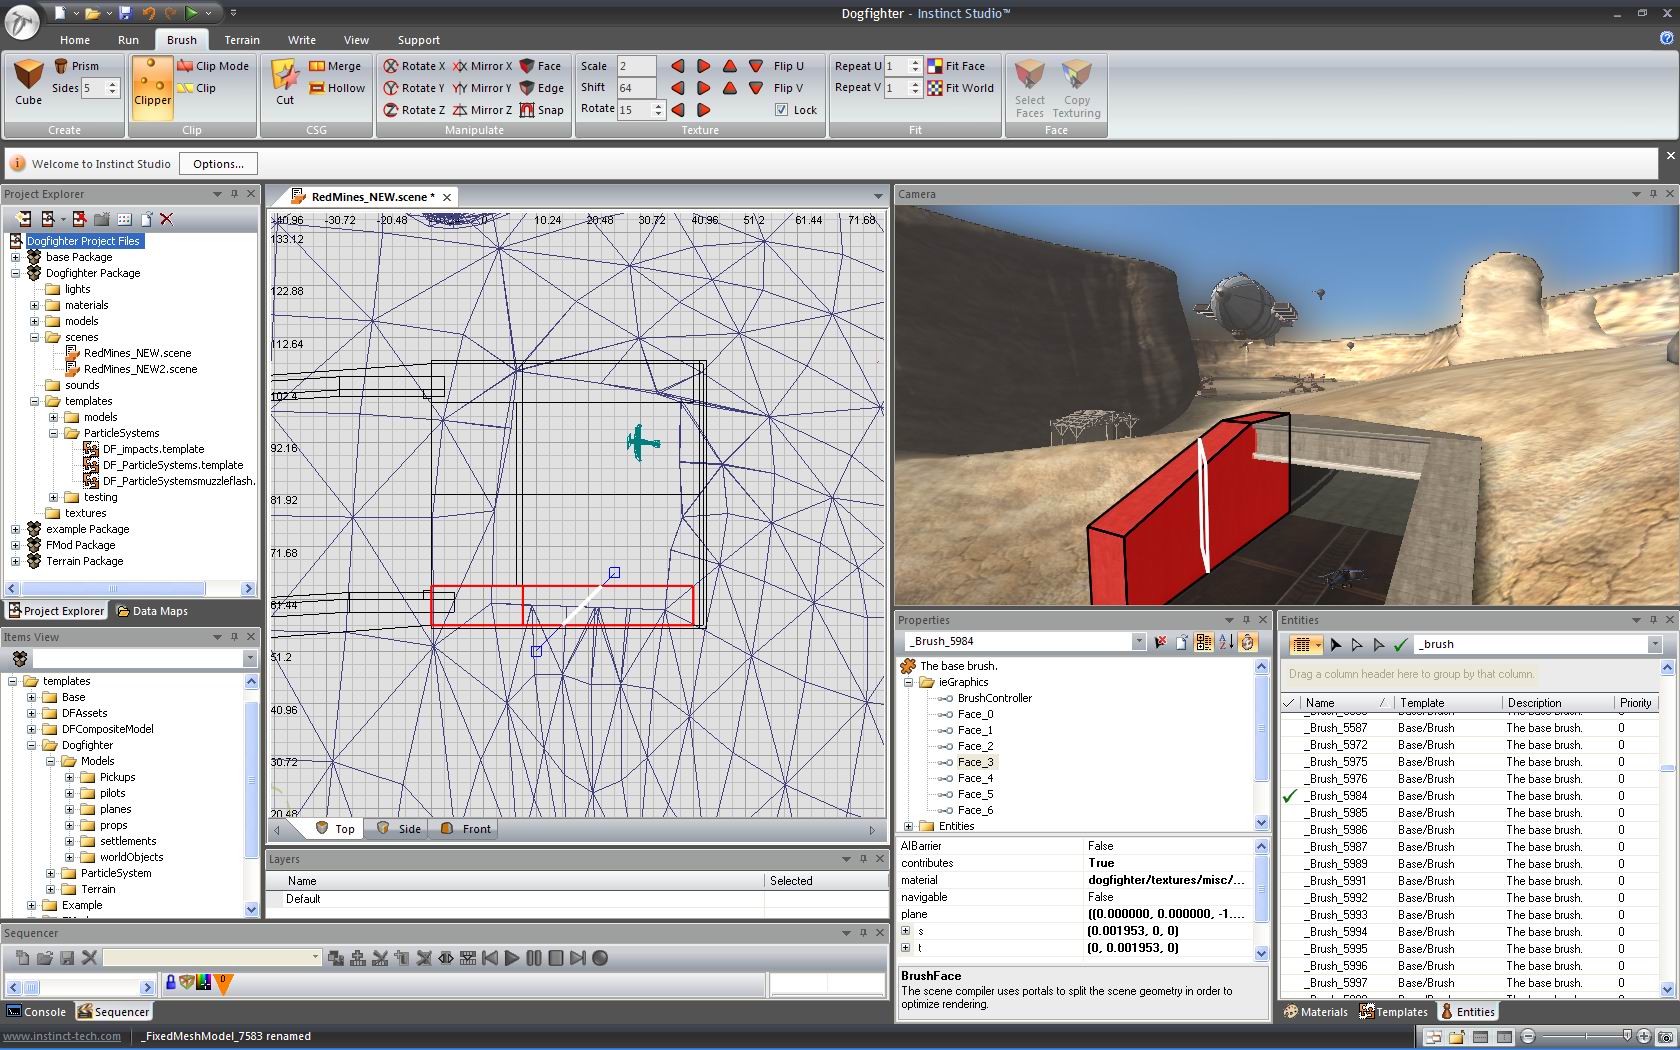Viewport: 1680px width, 1050px height.
Task: Play the sequencer timeline
Action: click(x=512, y=958)
